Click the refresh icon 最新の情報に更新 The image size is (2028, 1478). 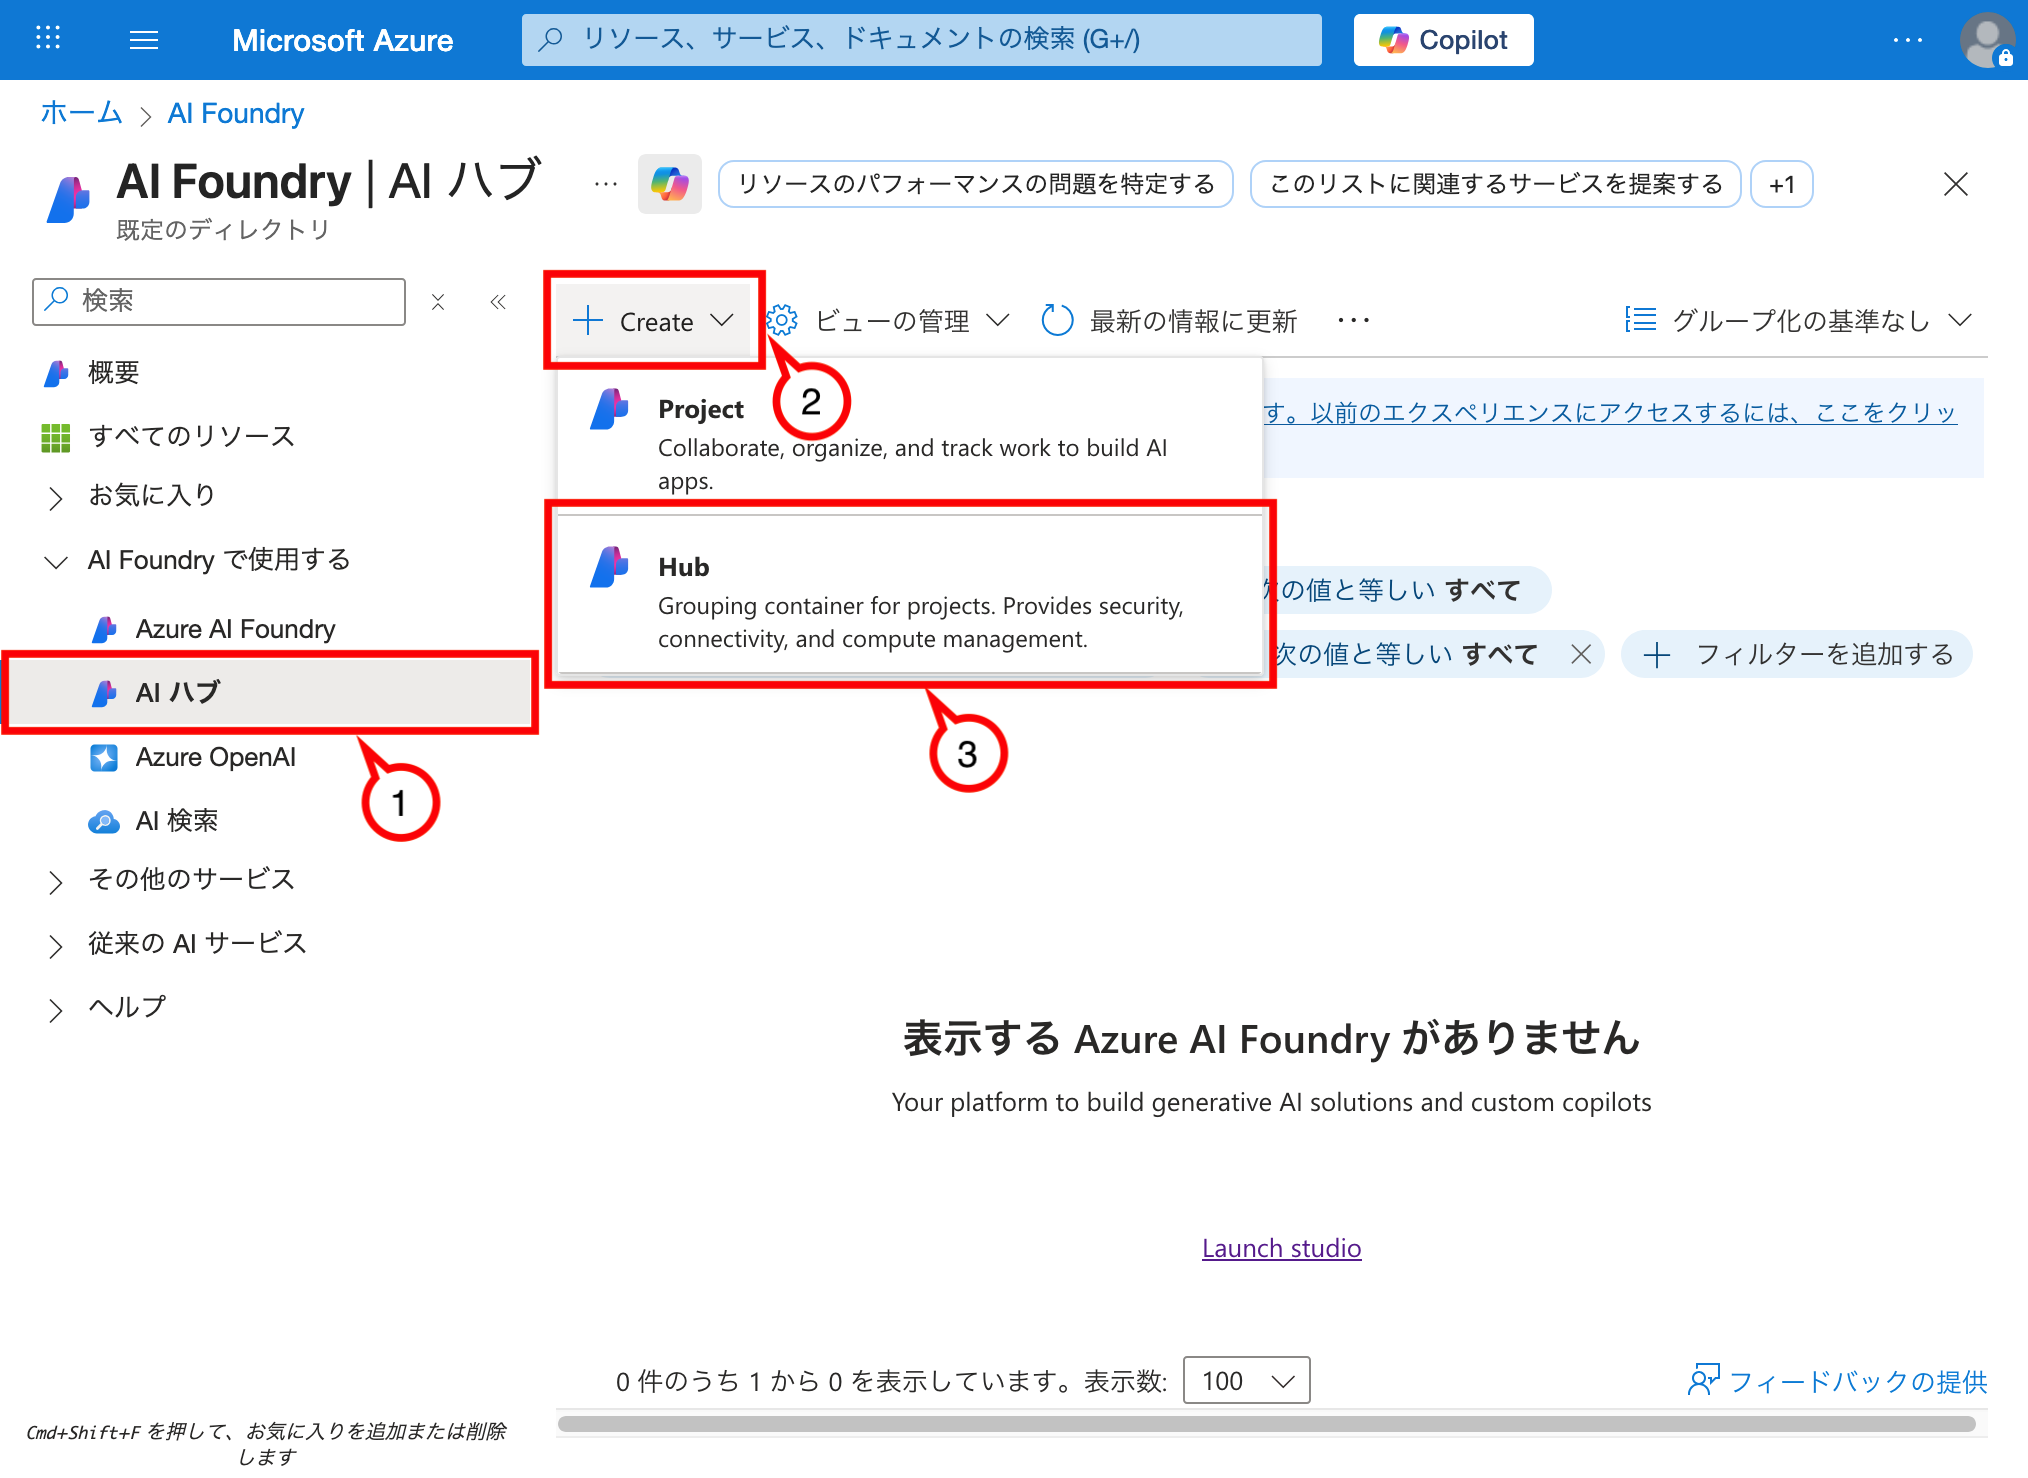coord(1057,321)
